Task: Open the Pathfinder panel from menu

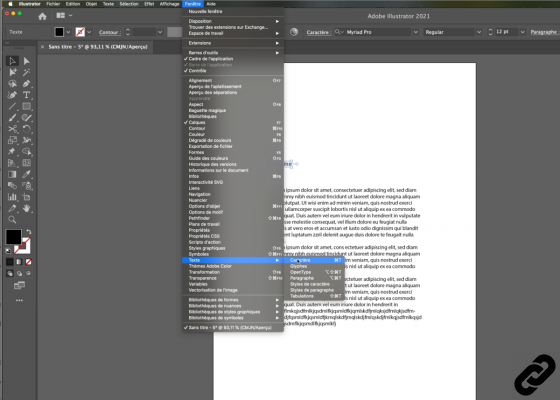Action: point(233,218)
